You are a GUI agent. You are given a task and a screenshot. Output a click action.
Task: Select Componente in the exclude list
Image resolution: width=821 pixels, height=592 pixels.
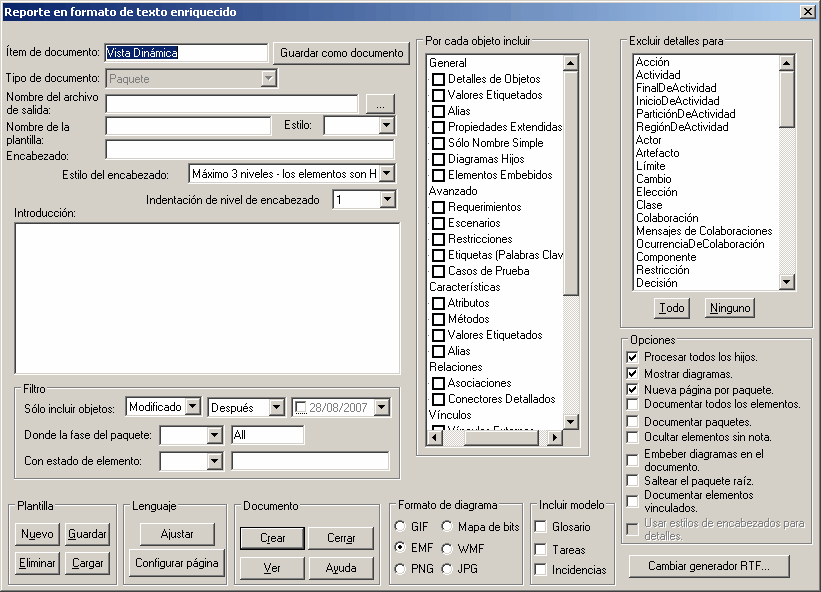[x=666, y=257]
